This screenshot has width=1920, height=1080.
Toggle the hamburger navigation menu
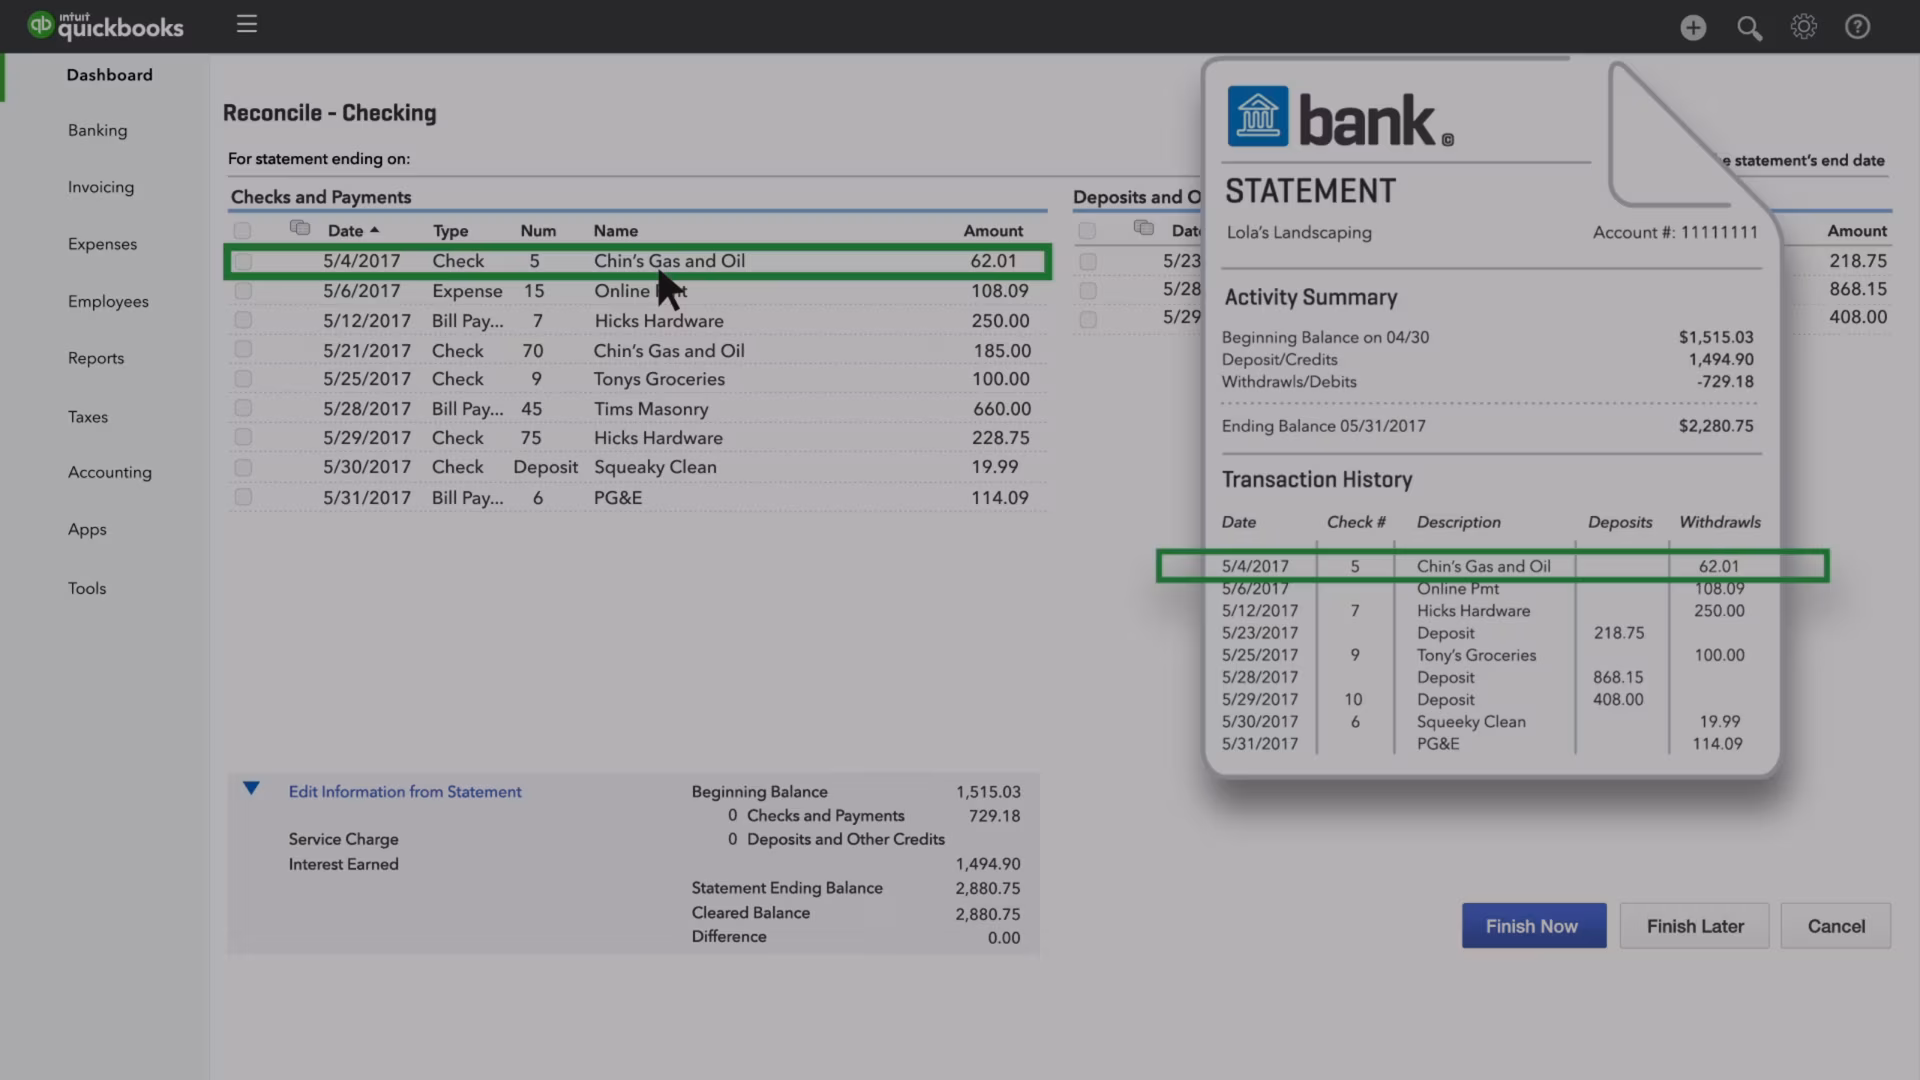[247, 24]
